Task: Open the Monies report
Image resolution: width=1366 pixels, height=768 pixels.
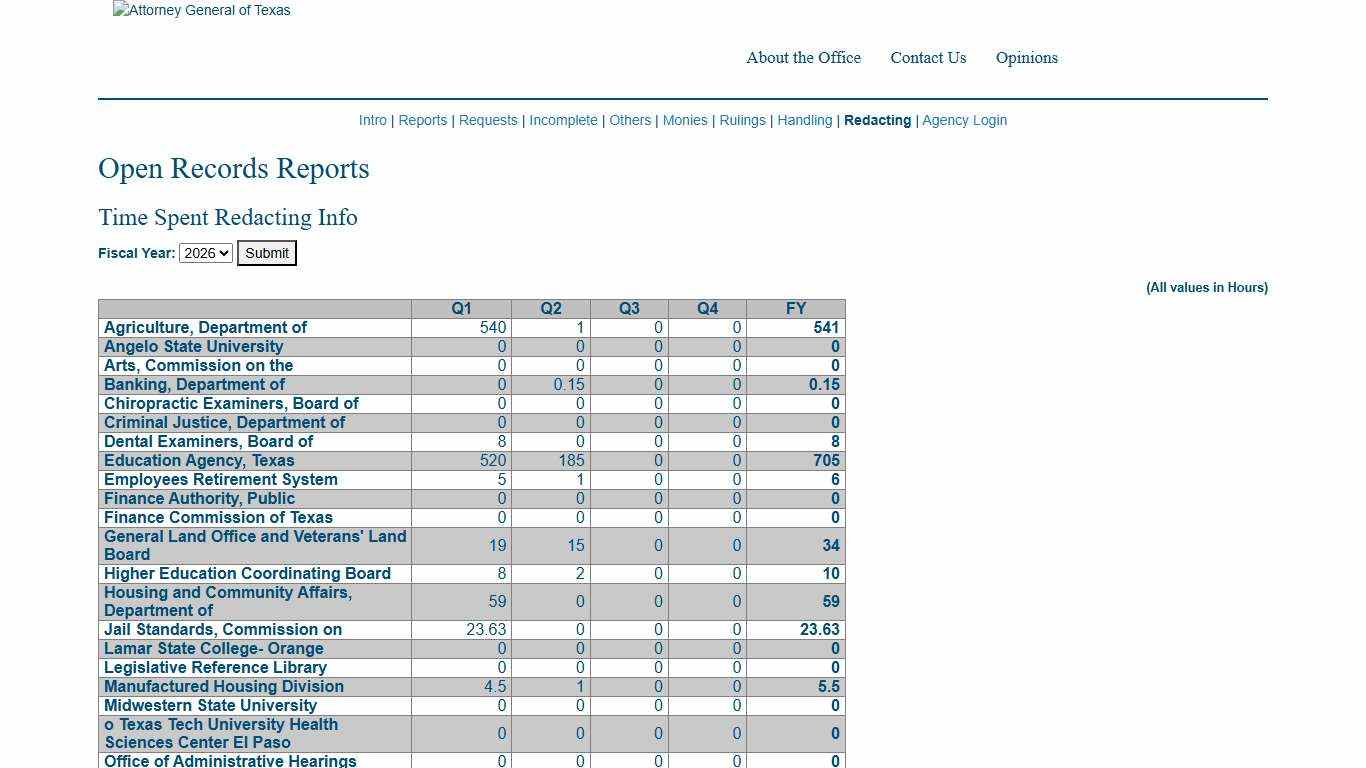Action: (685, 120)
